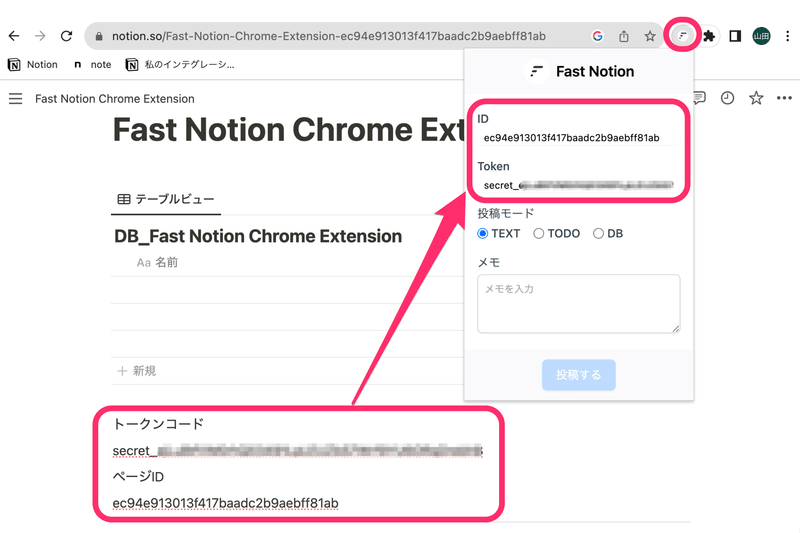The width and height of the screenshot is (800, 533).
Task: Click the Fast Notion popup logo
Action: coord(537,71)
